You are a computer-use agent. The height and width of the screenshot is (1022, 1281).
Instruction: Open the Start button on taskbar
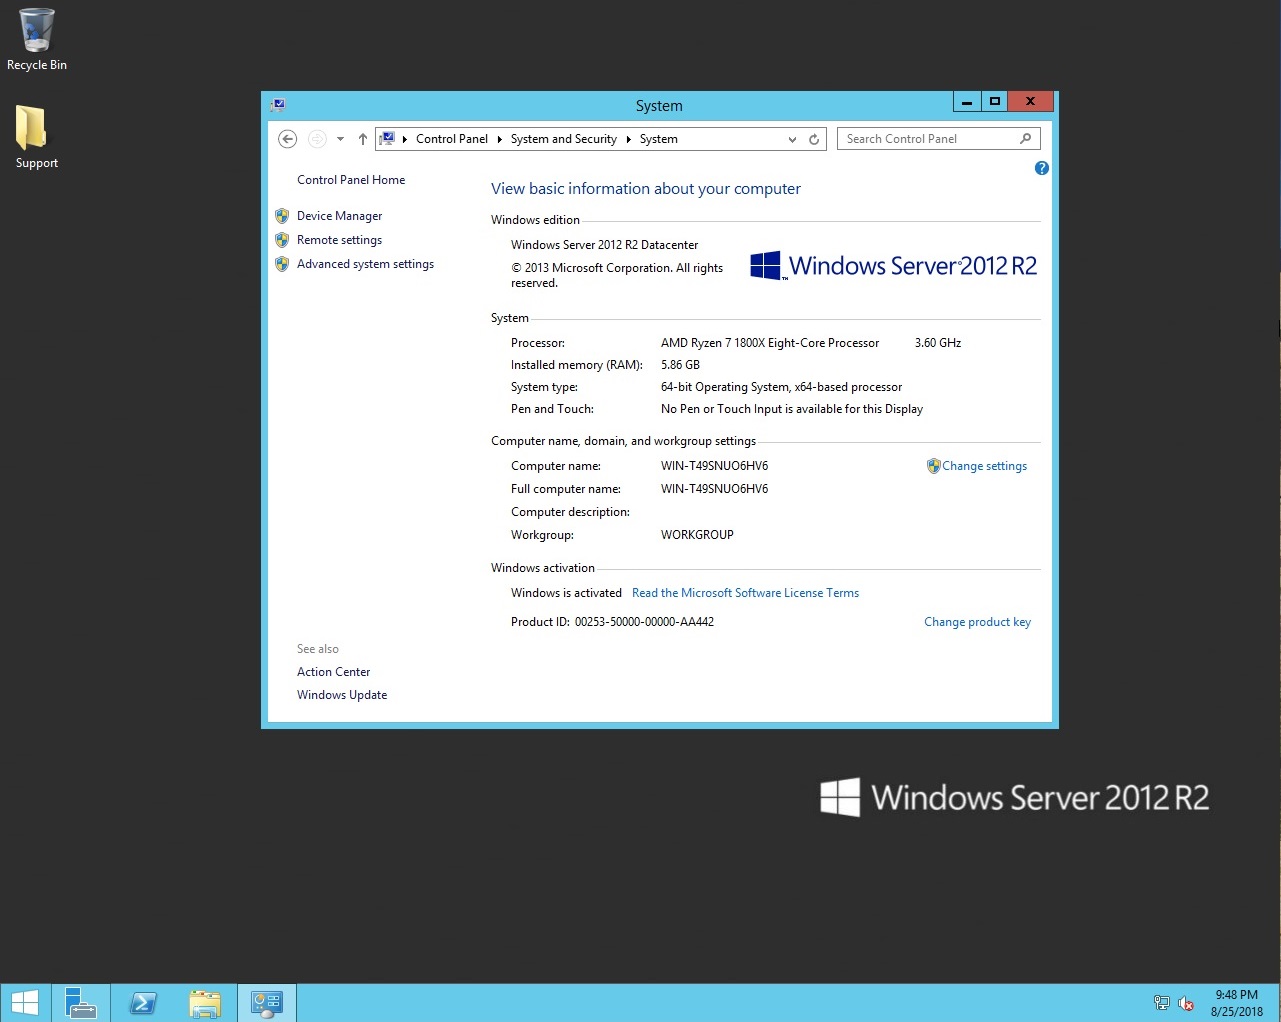pyautogui.click(x=25, y=1003)
